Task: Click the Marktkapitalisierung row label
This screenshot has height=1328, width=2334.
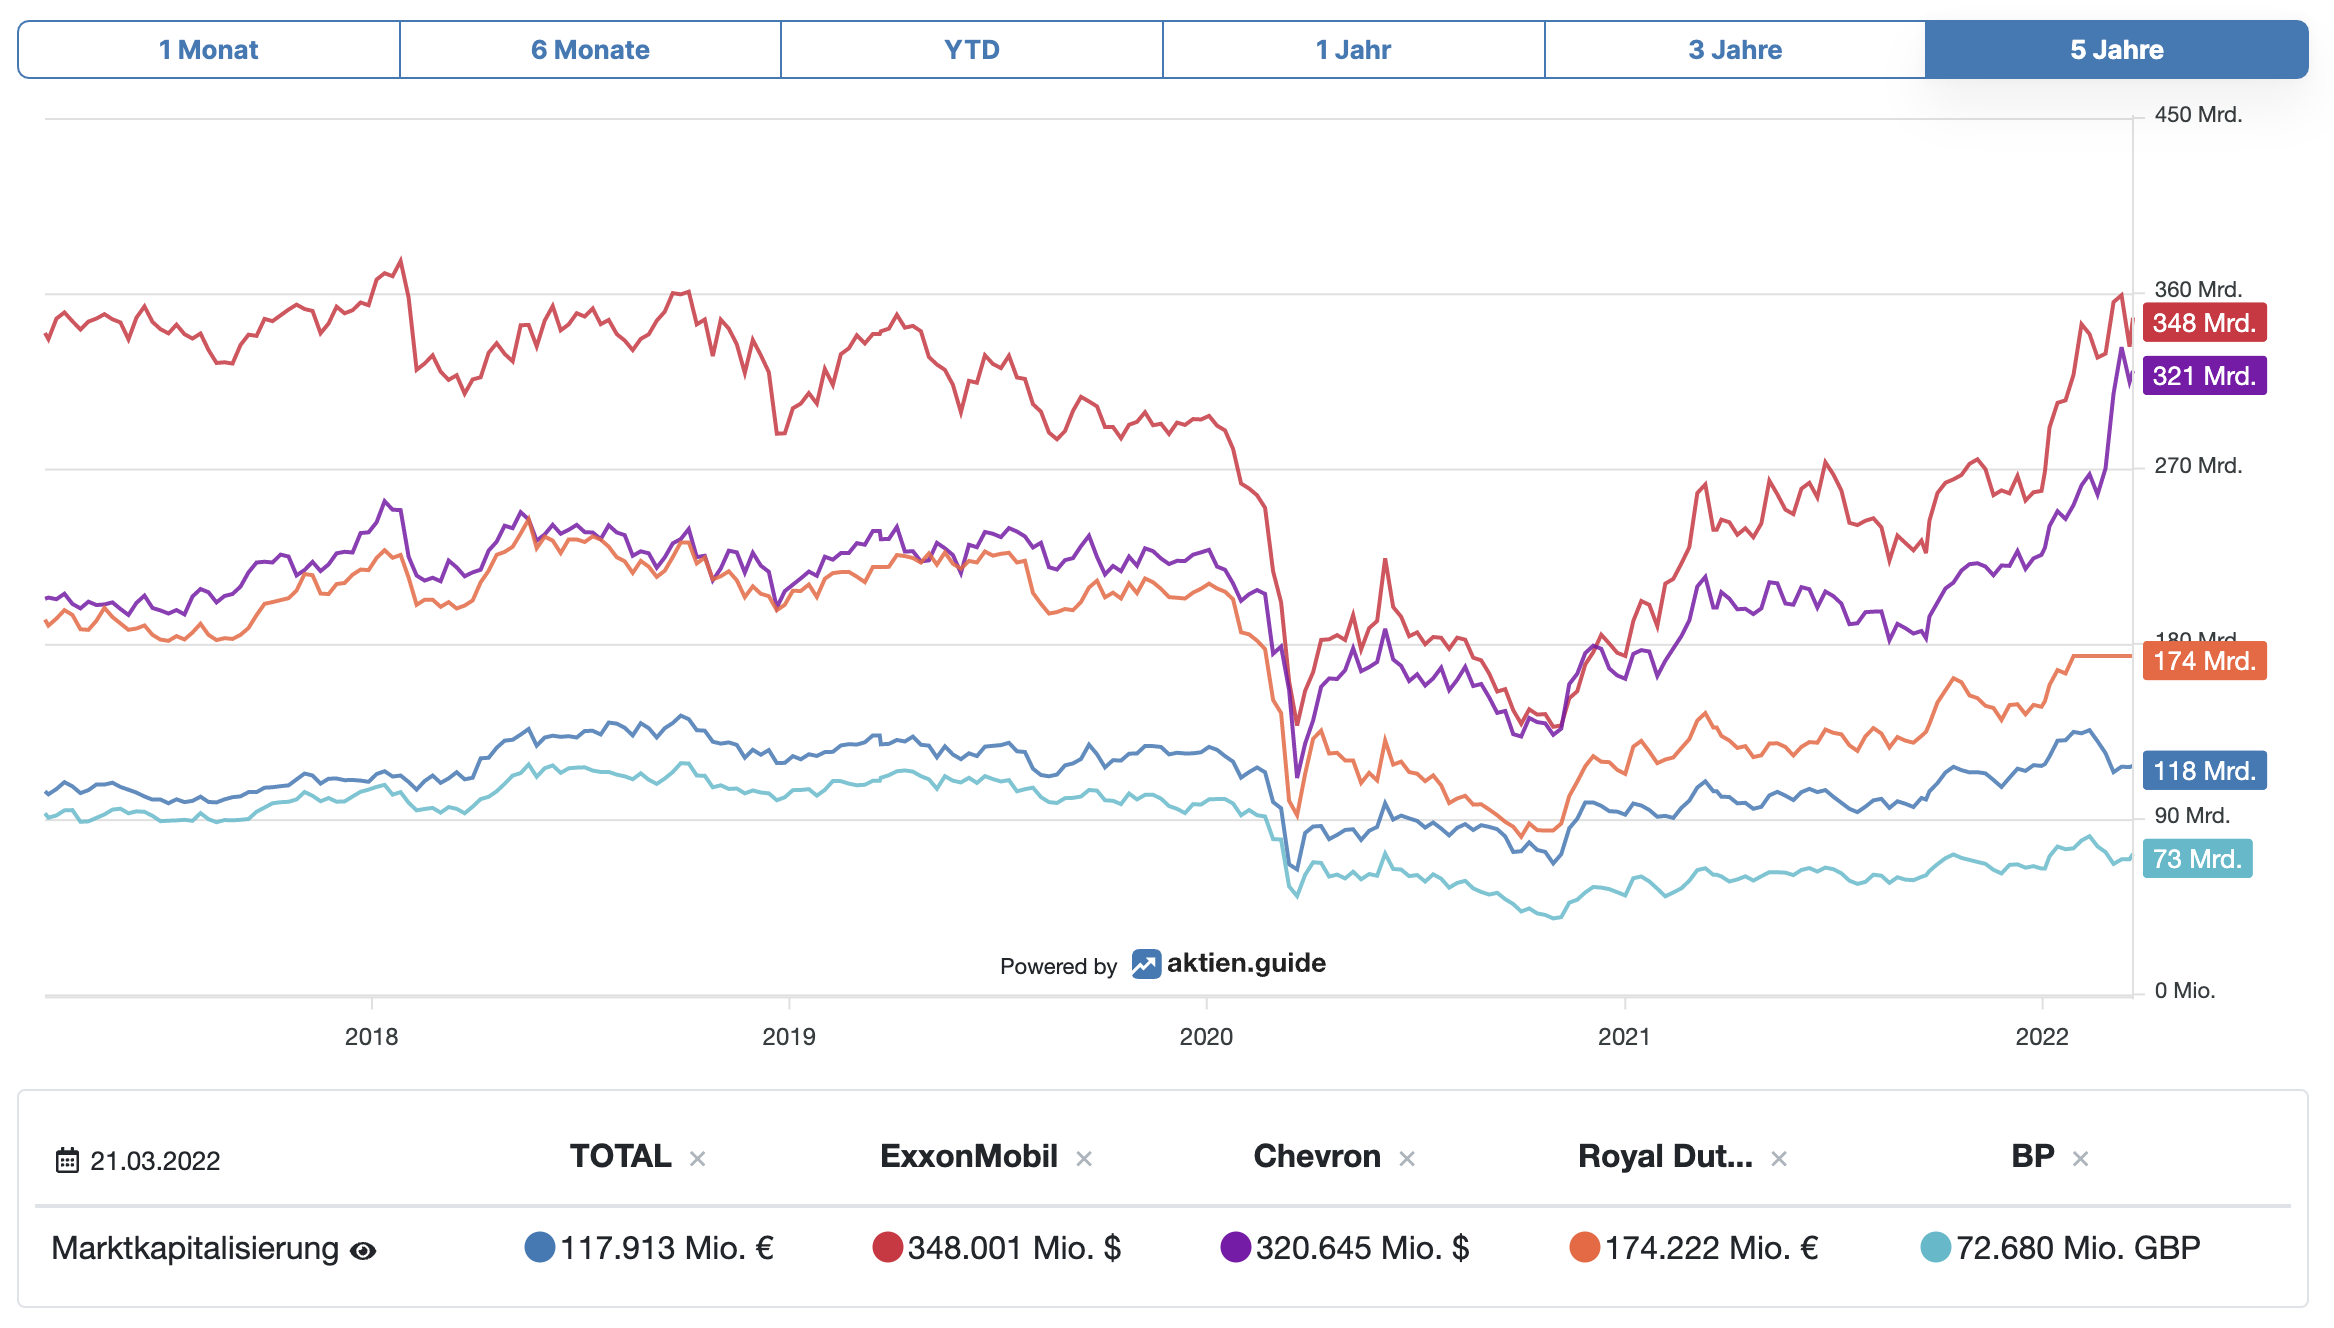Action: 195,1249
